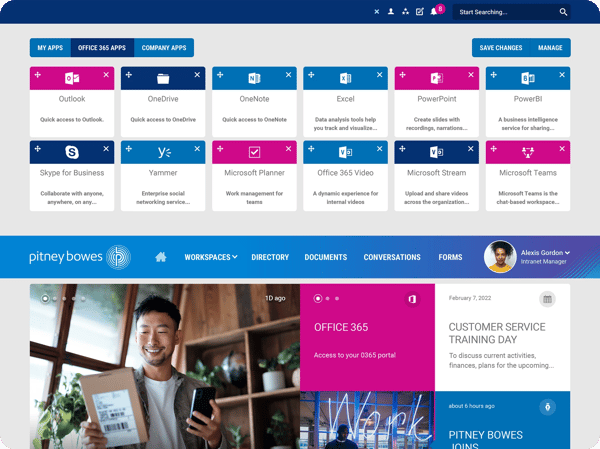Open the Documents menu item
This screenshot has height=449, width=600.
(x=326, y=257)
